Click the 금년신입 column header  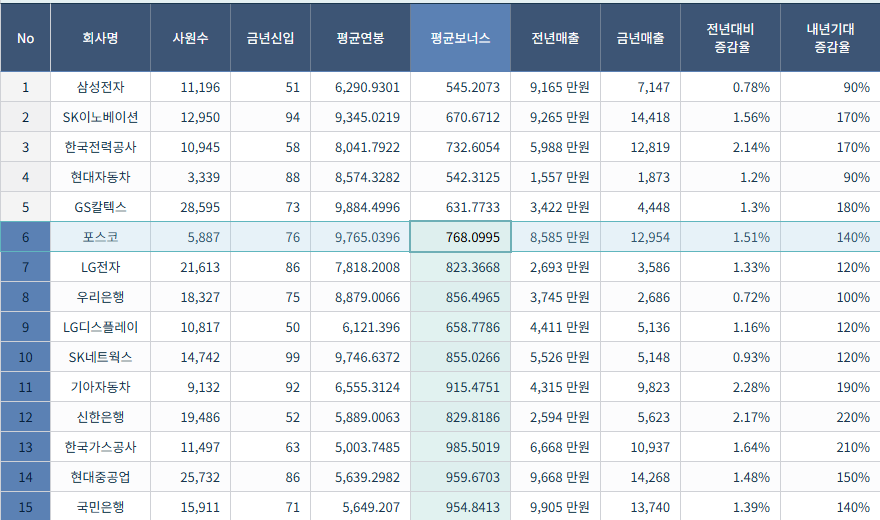click(x=271, y=38)
